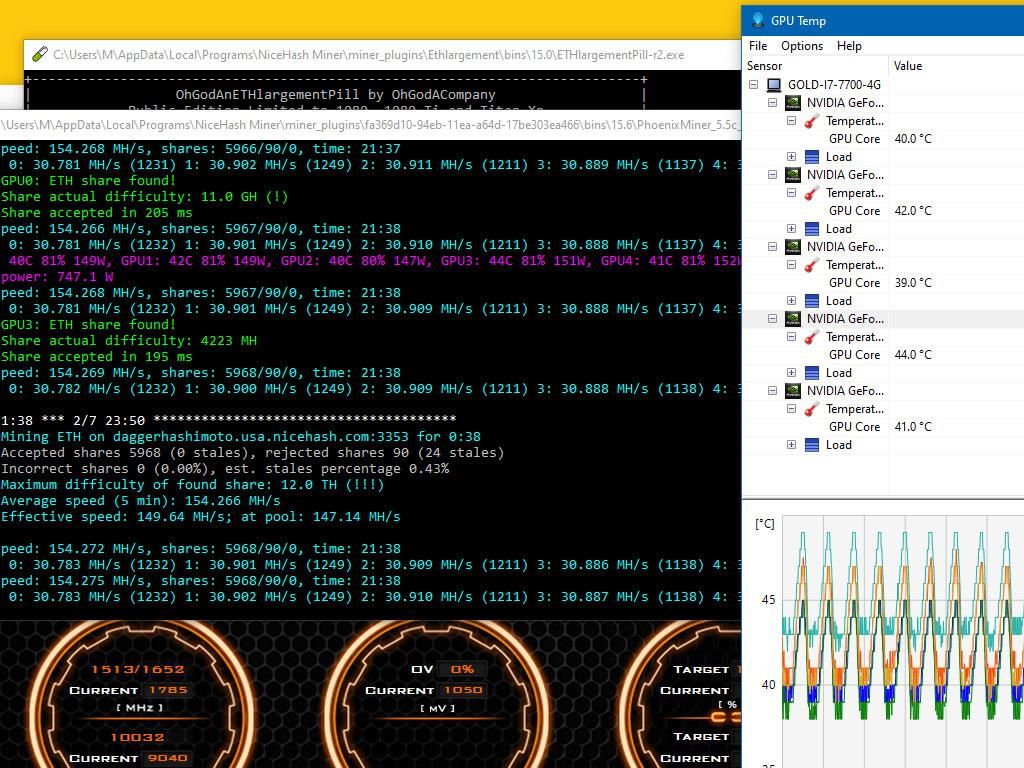Click the thermometer icon above 42.0 °C
The width and height of the screenshot is (1024, 768).
click(812, 193)
